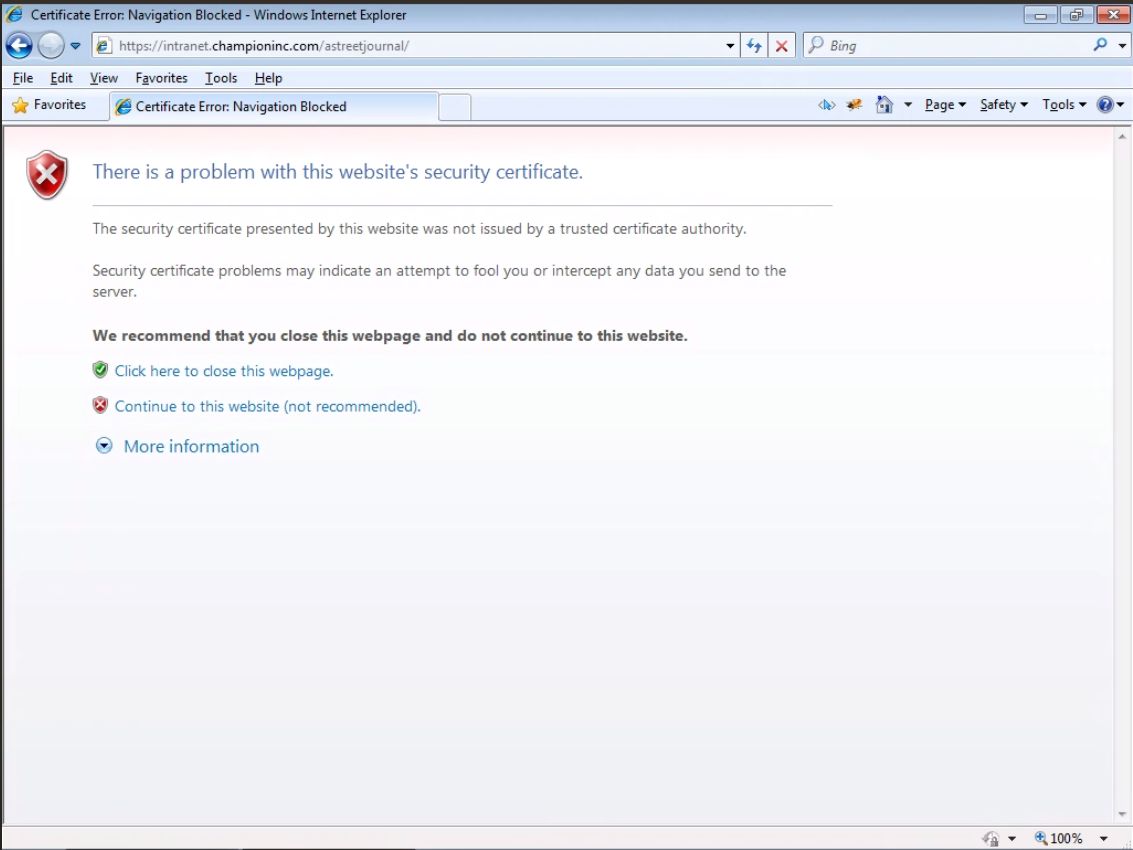Open the zoom level dropdown arrow
Image resolution: width=1133 pixels, height=850 pixels.
(1103, 838)
